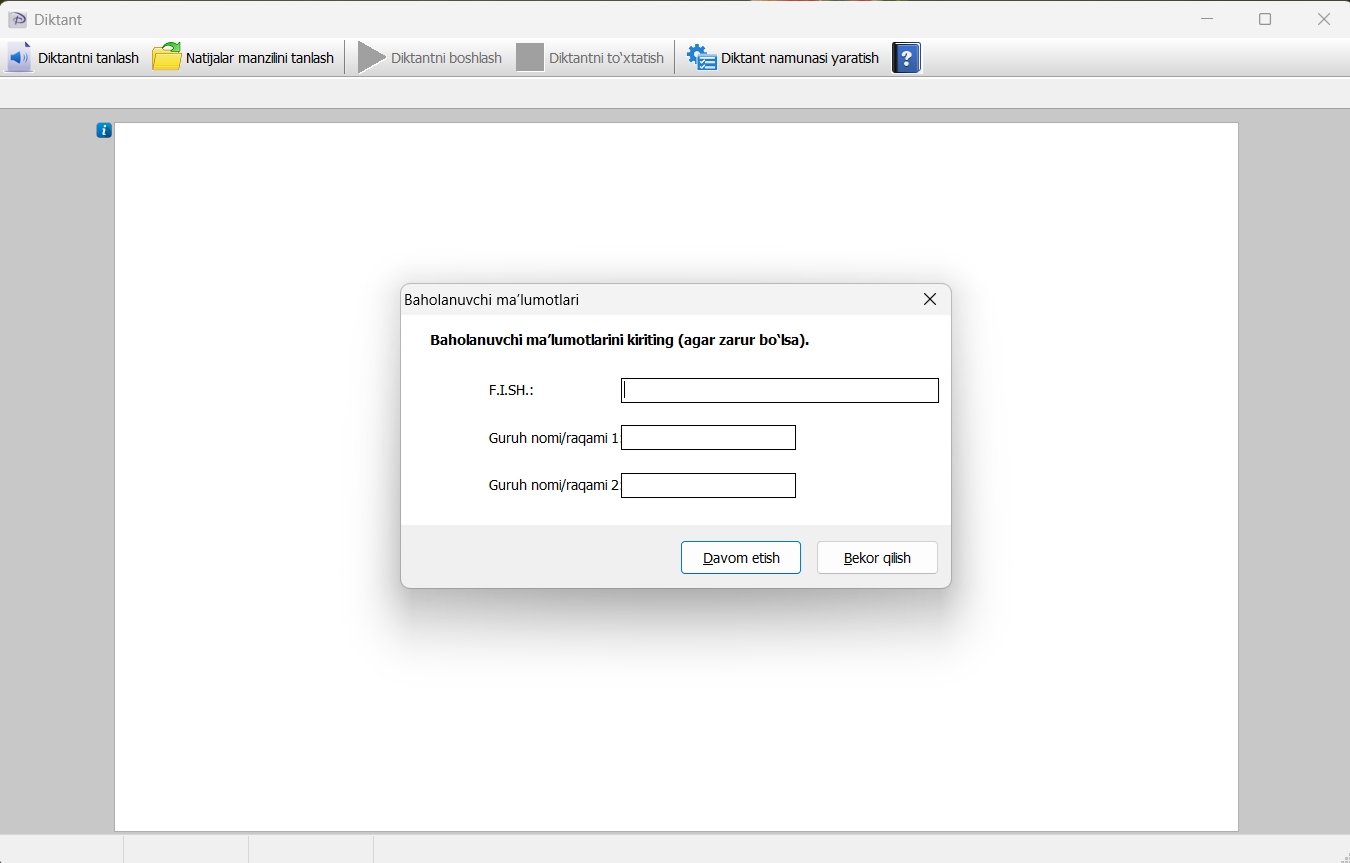
Task: Click the folder icon for Natijalar manzilini tanlash
Action: 167,57
